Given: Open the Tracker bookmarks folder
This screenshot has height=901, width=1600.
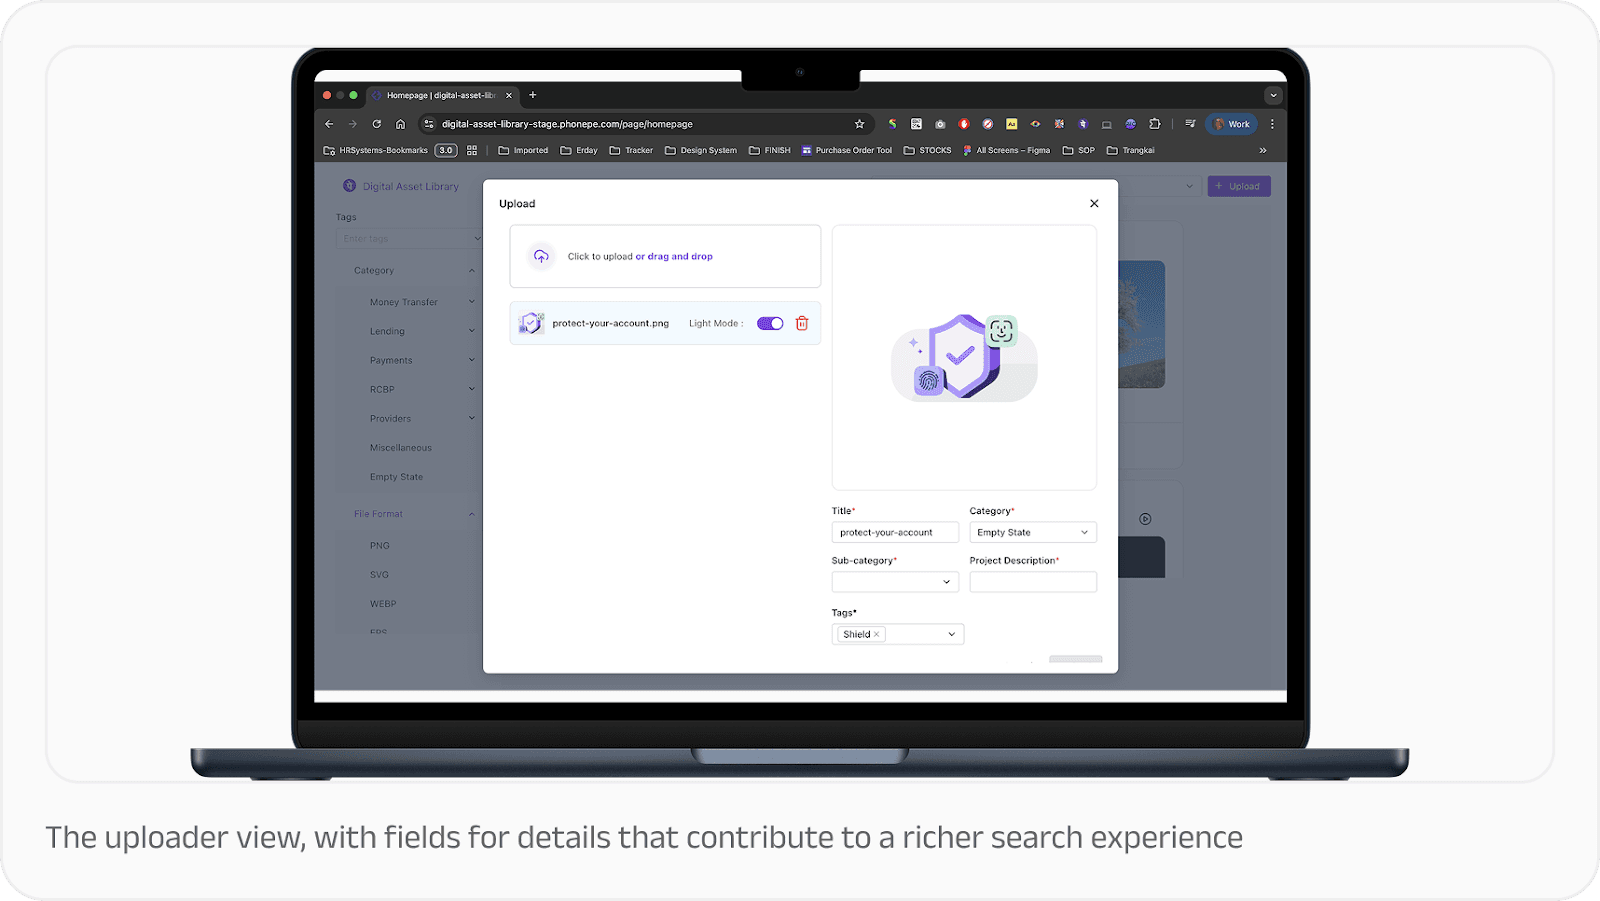Looking at the screenshot, I should 631,150.
